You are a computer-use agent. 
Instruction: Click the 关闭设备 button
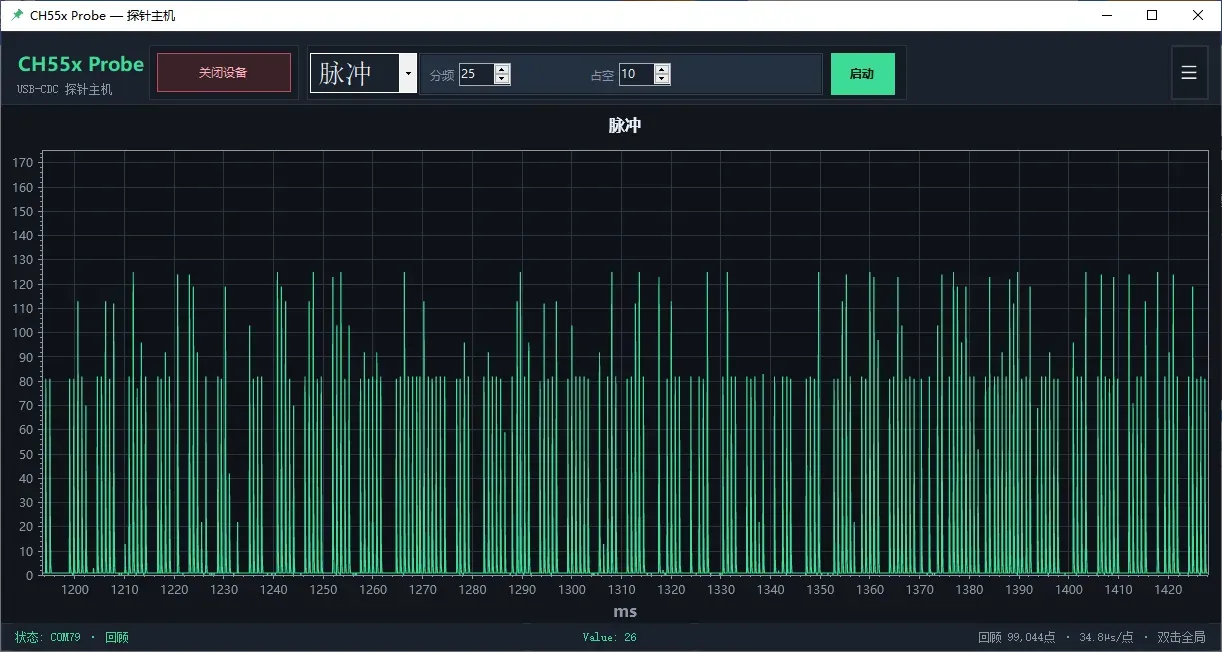[224, 73]
